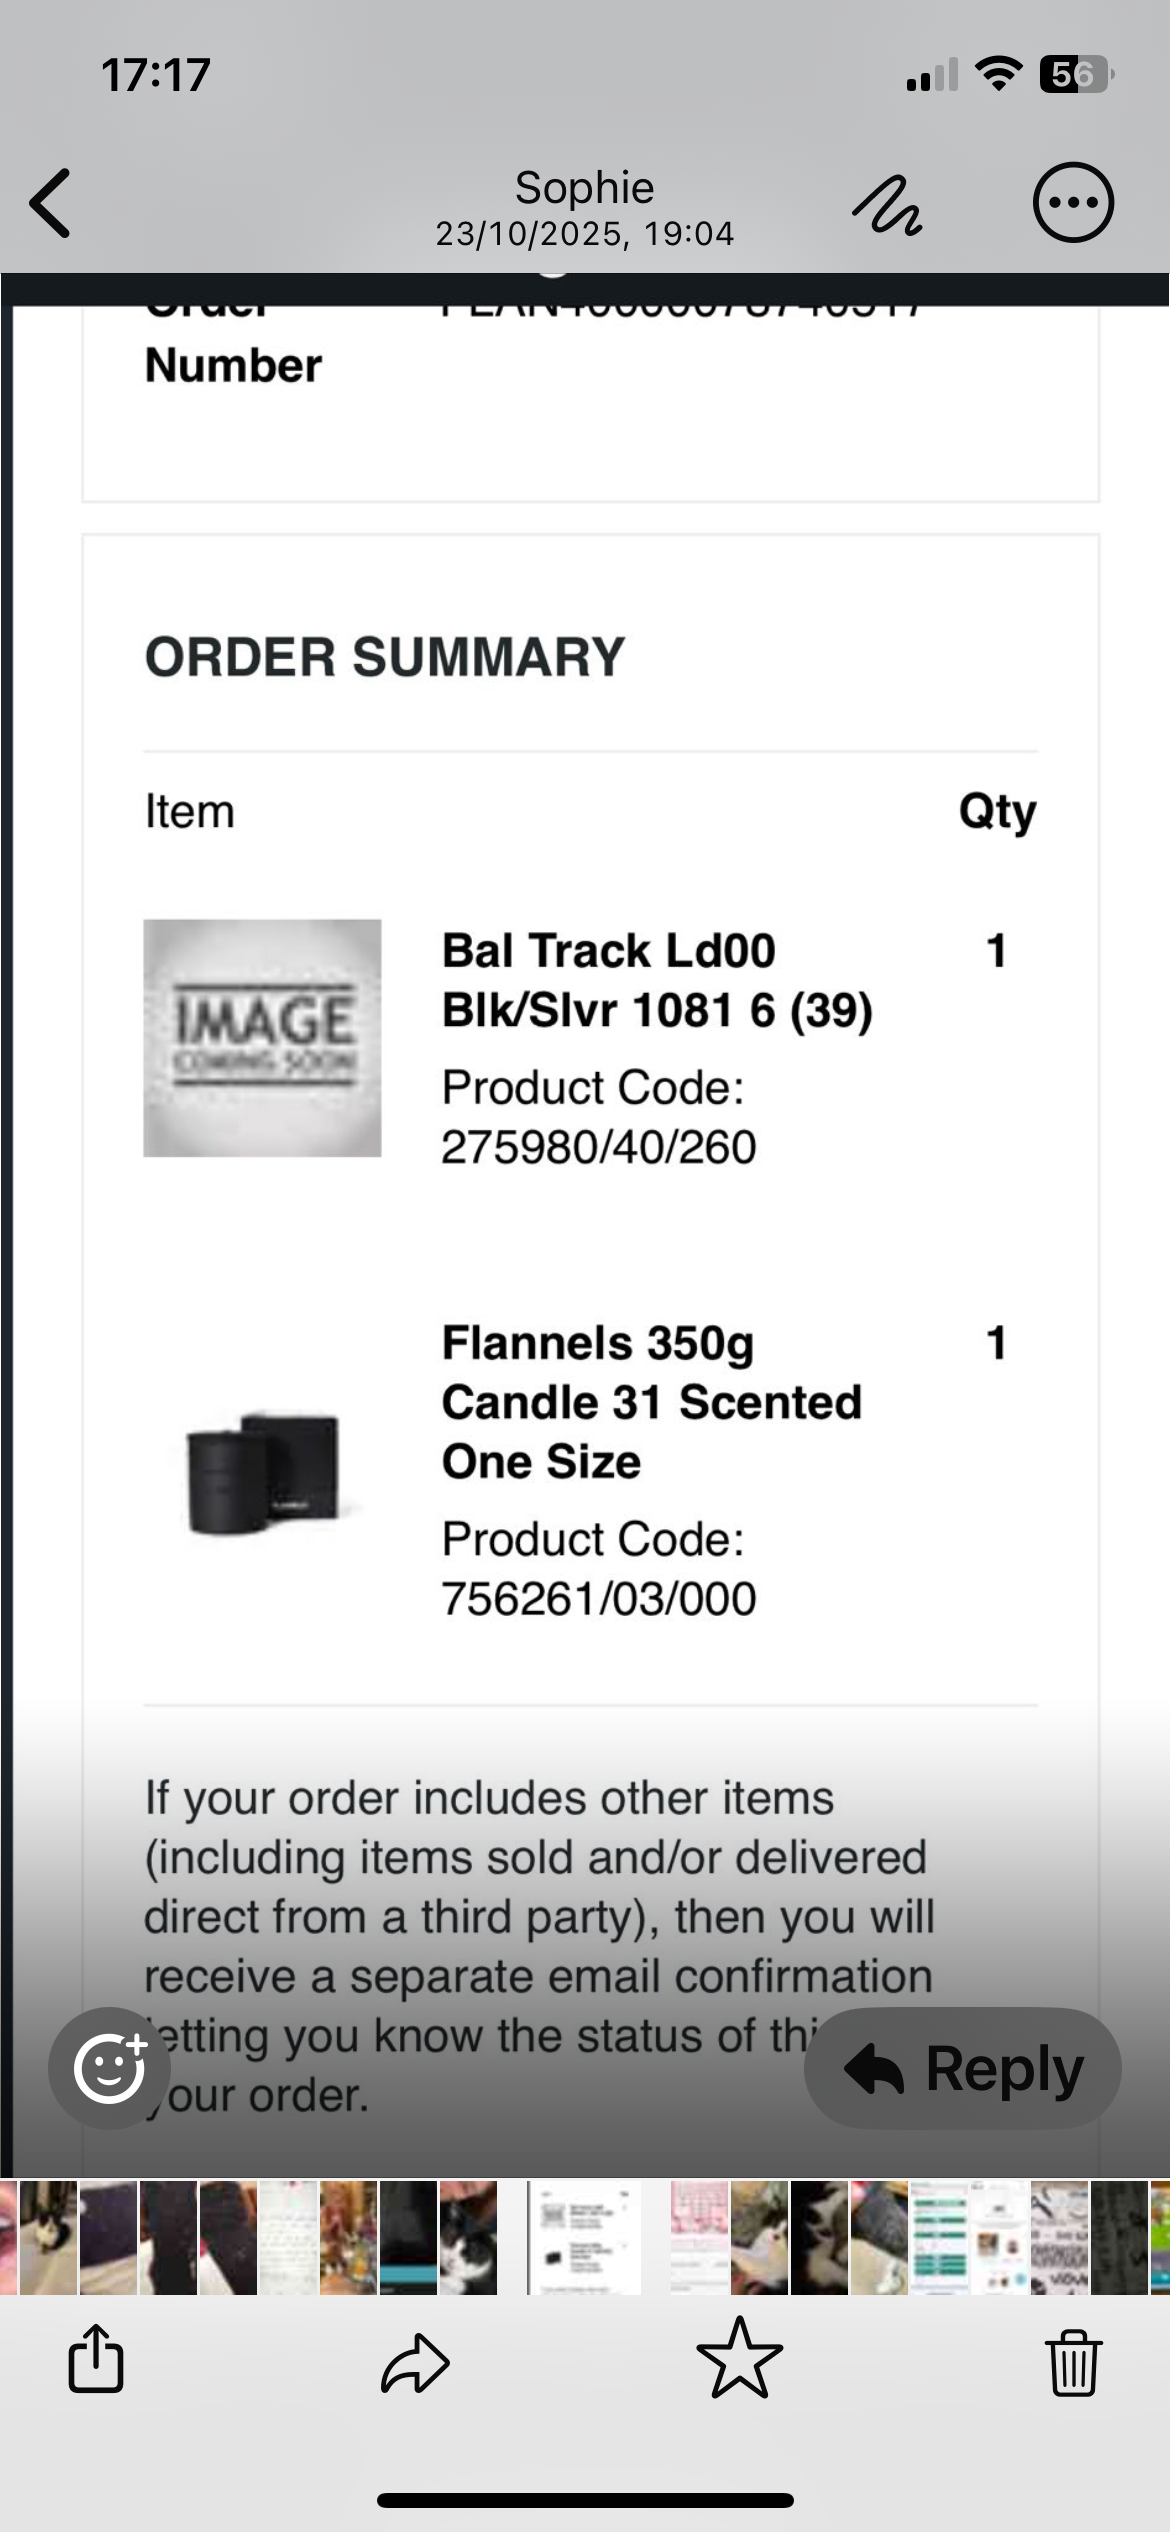Tap the Flannels candle product image
This screenshot has width=1170, height=2532.
[x=263, y=1471]
